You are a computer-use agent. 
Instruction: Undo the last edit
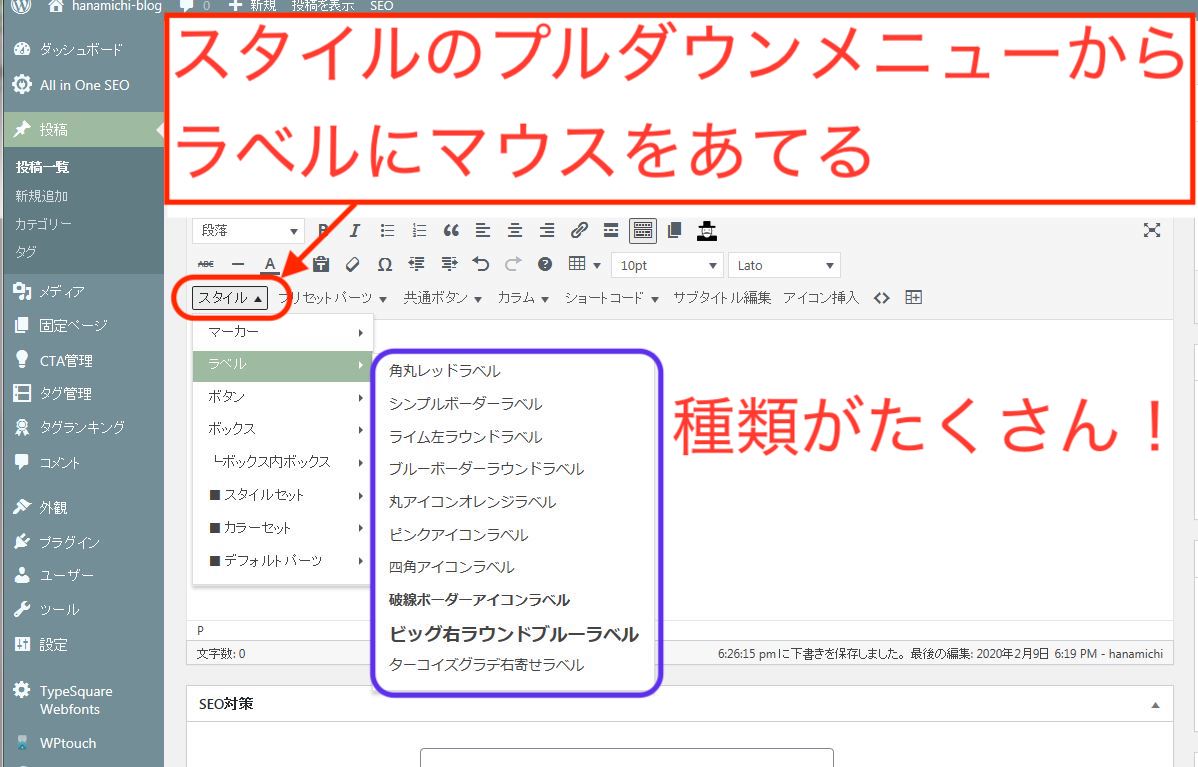point(481,265)
